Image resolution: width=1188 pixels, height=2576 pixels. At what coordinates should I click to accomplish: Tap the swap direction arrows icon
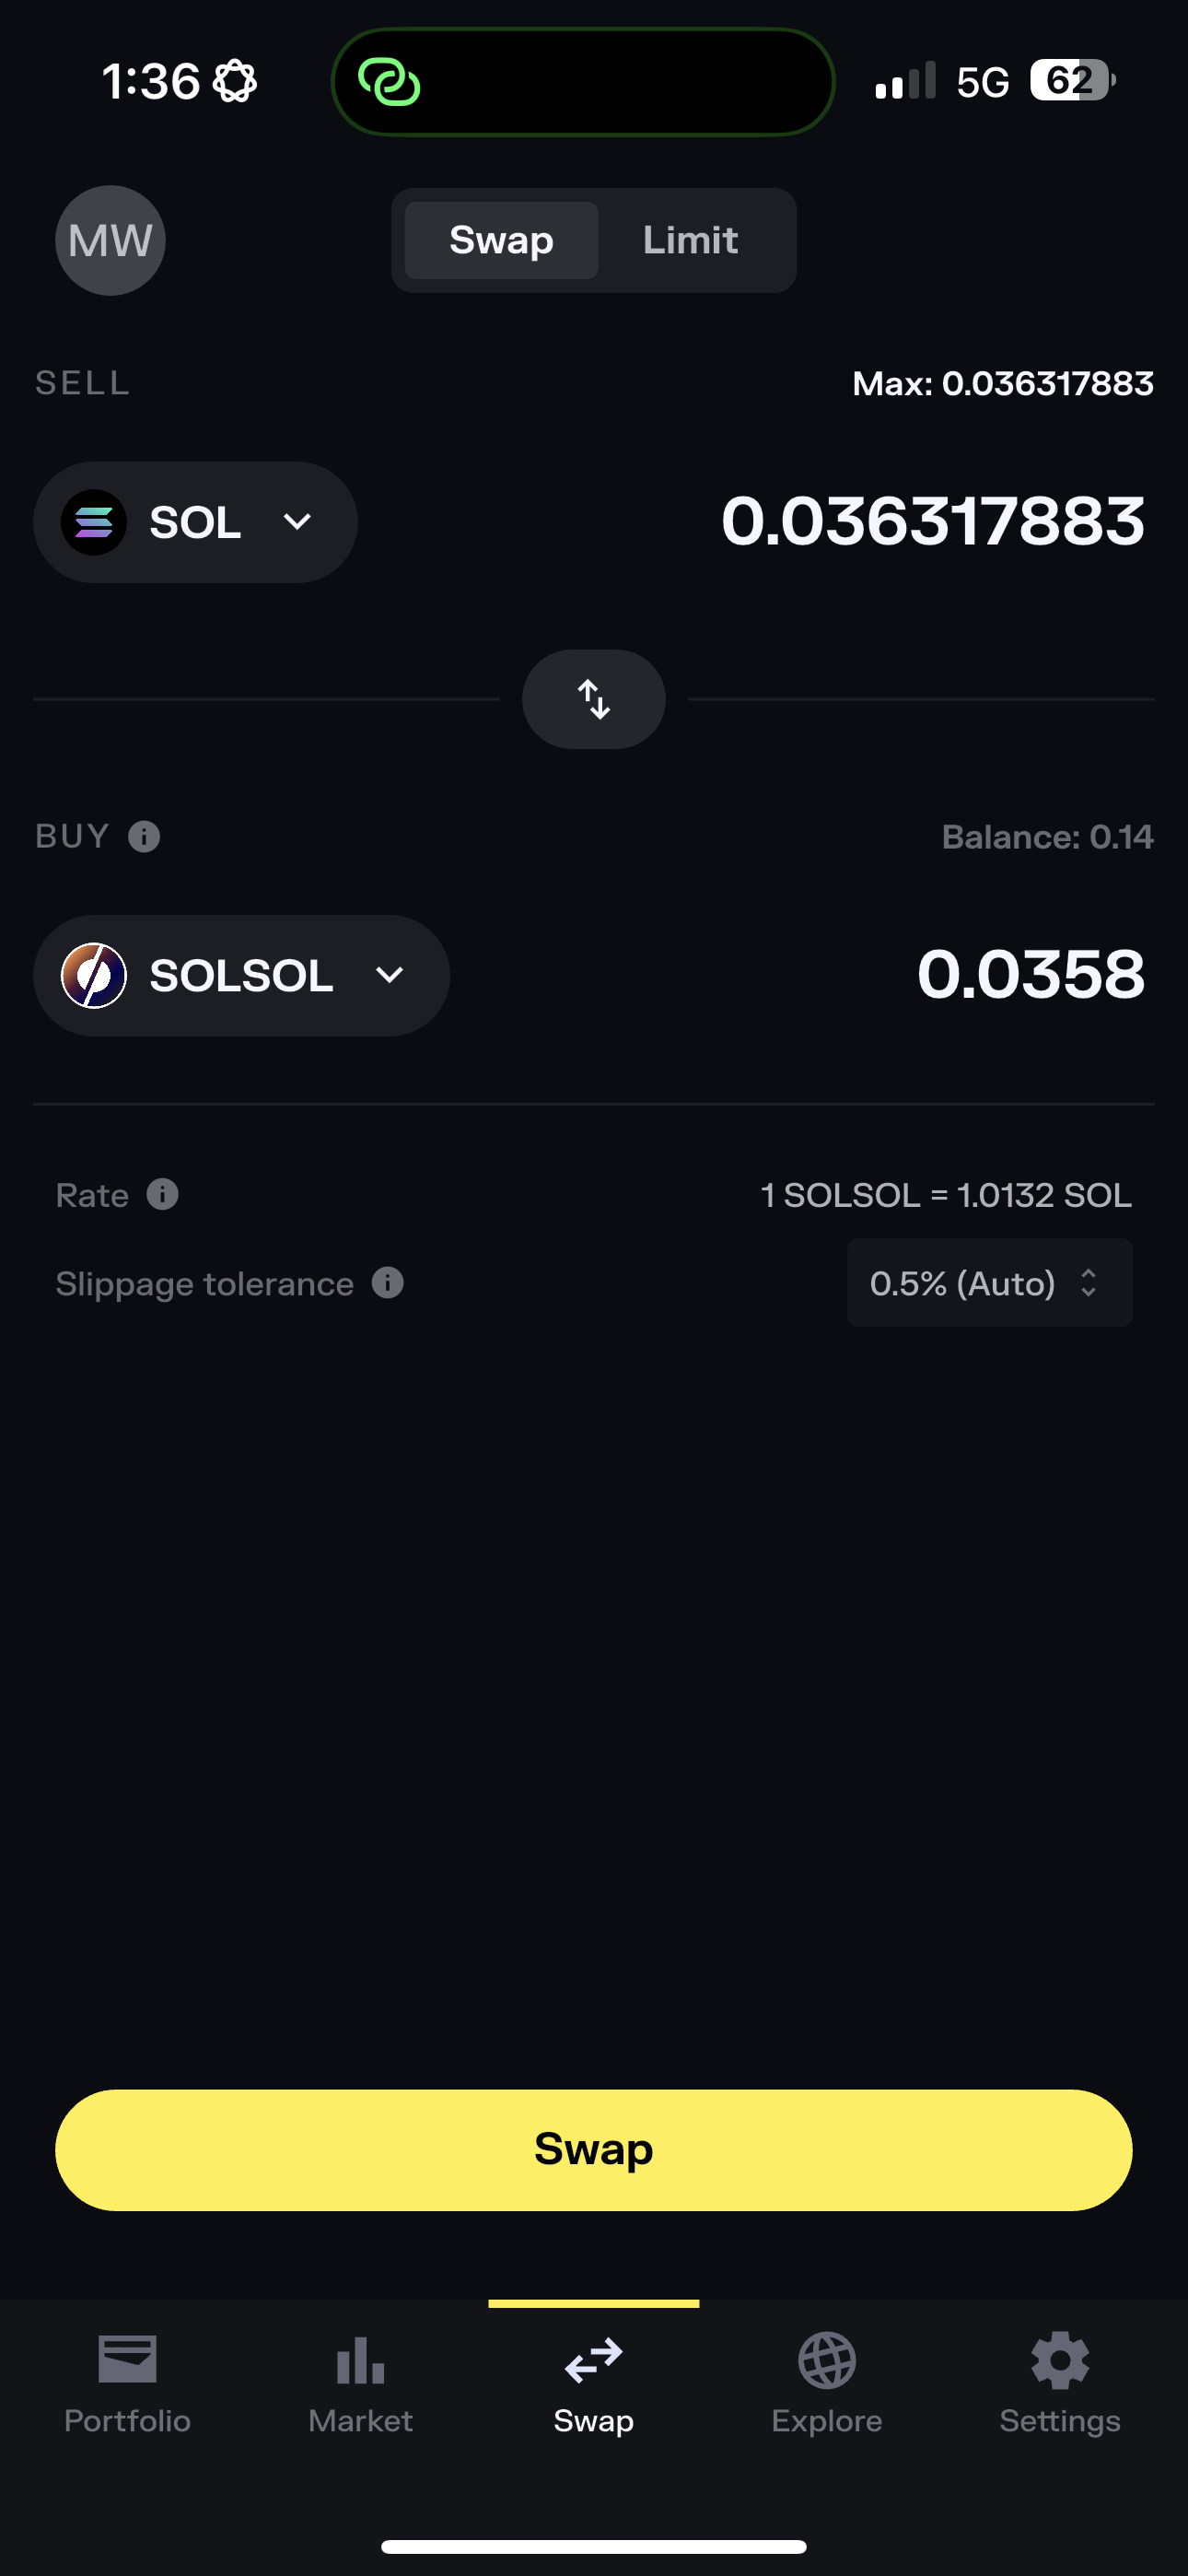[x=594, y=699]
